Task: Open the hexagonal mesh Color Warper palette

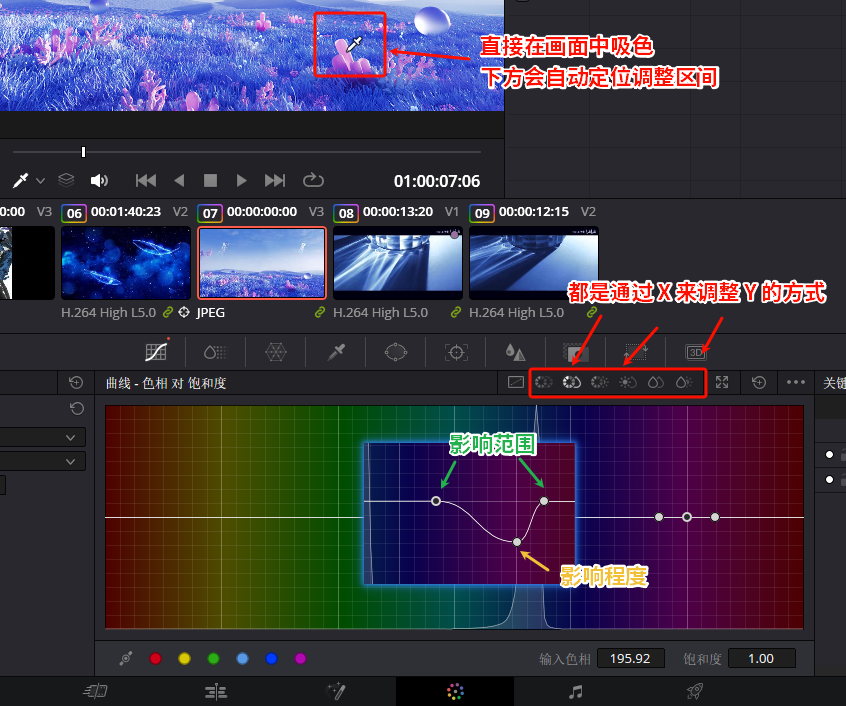Action: coord(276,353)
